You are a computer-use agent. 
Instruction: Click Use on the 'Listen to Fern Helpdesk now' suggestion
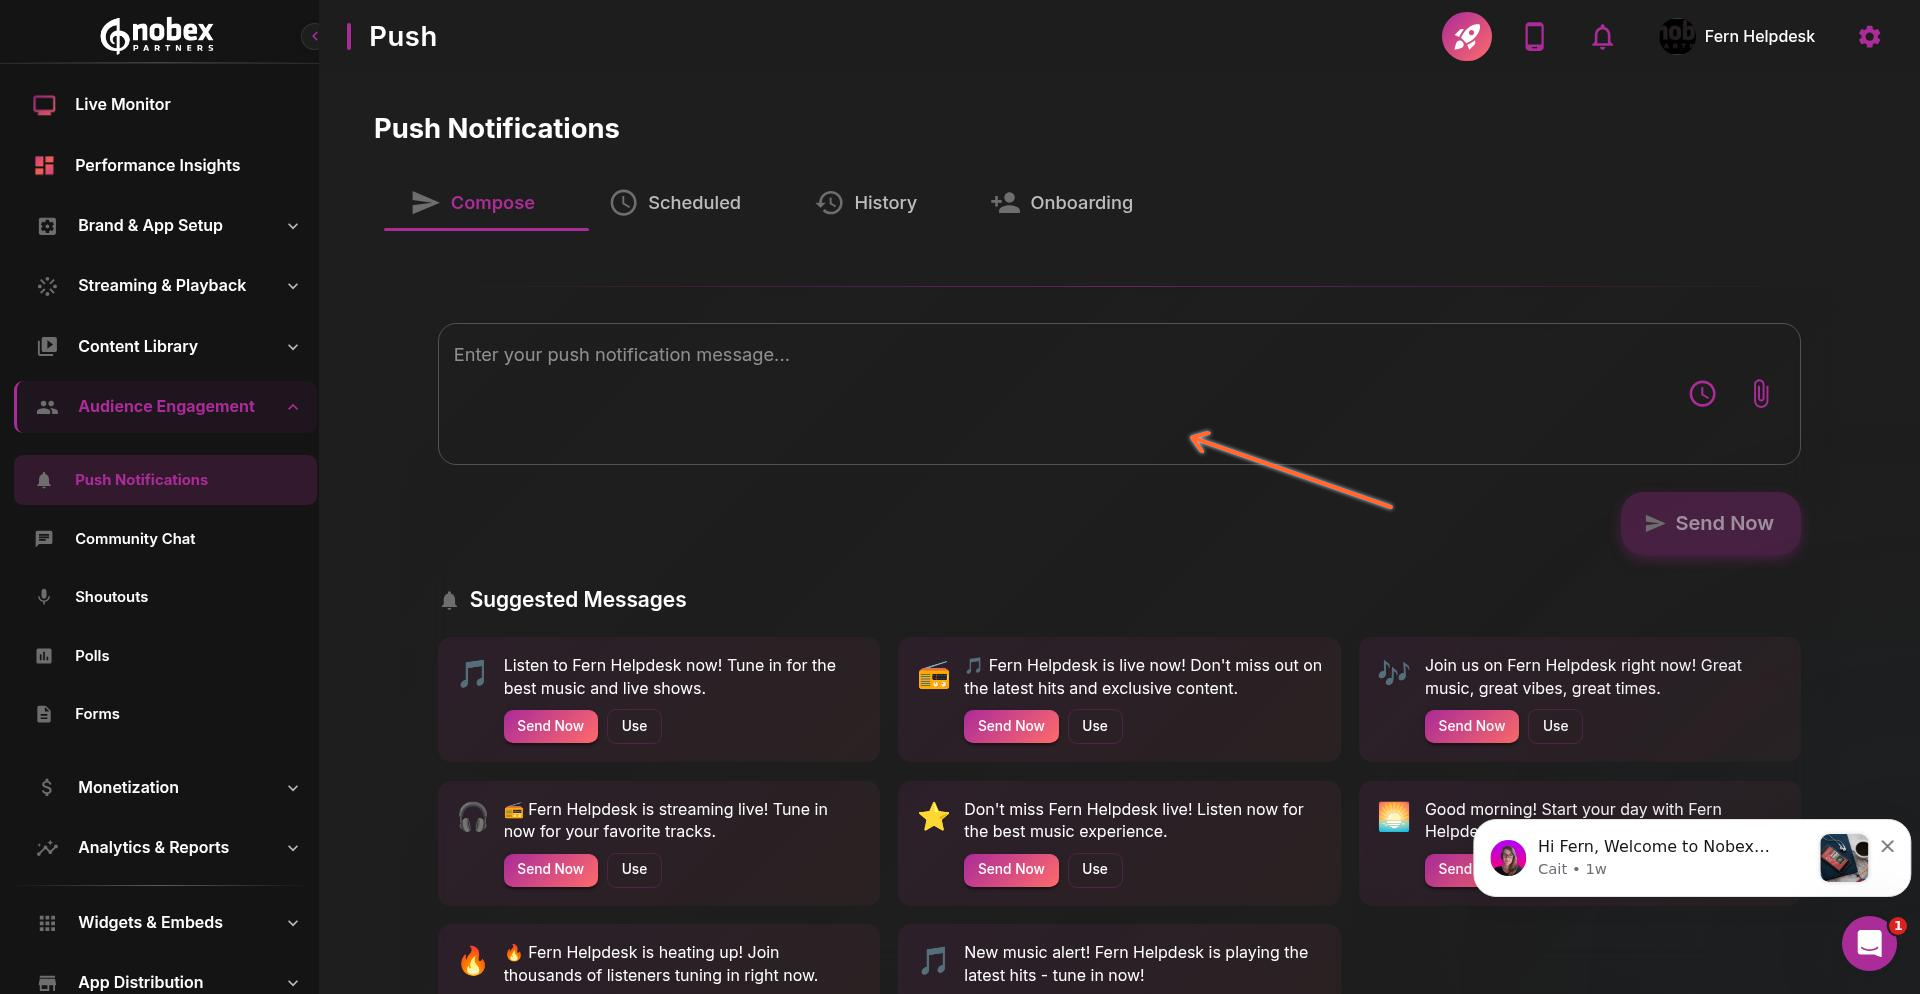click(x=634, y=726)
